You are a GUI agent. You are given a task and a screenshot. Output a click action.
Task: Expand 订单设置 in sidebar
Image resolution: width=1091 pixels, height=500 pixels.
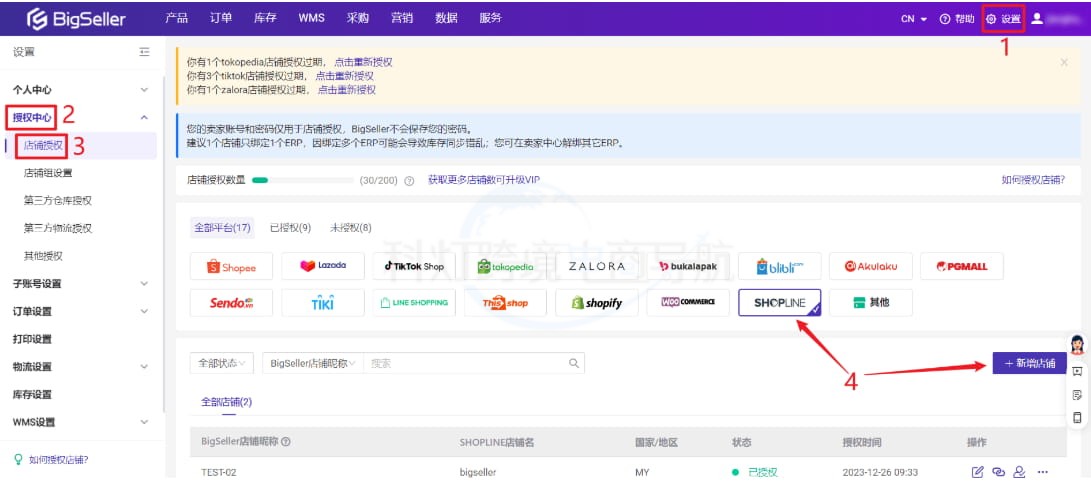coord(144,312)
